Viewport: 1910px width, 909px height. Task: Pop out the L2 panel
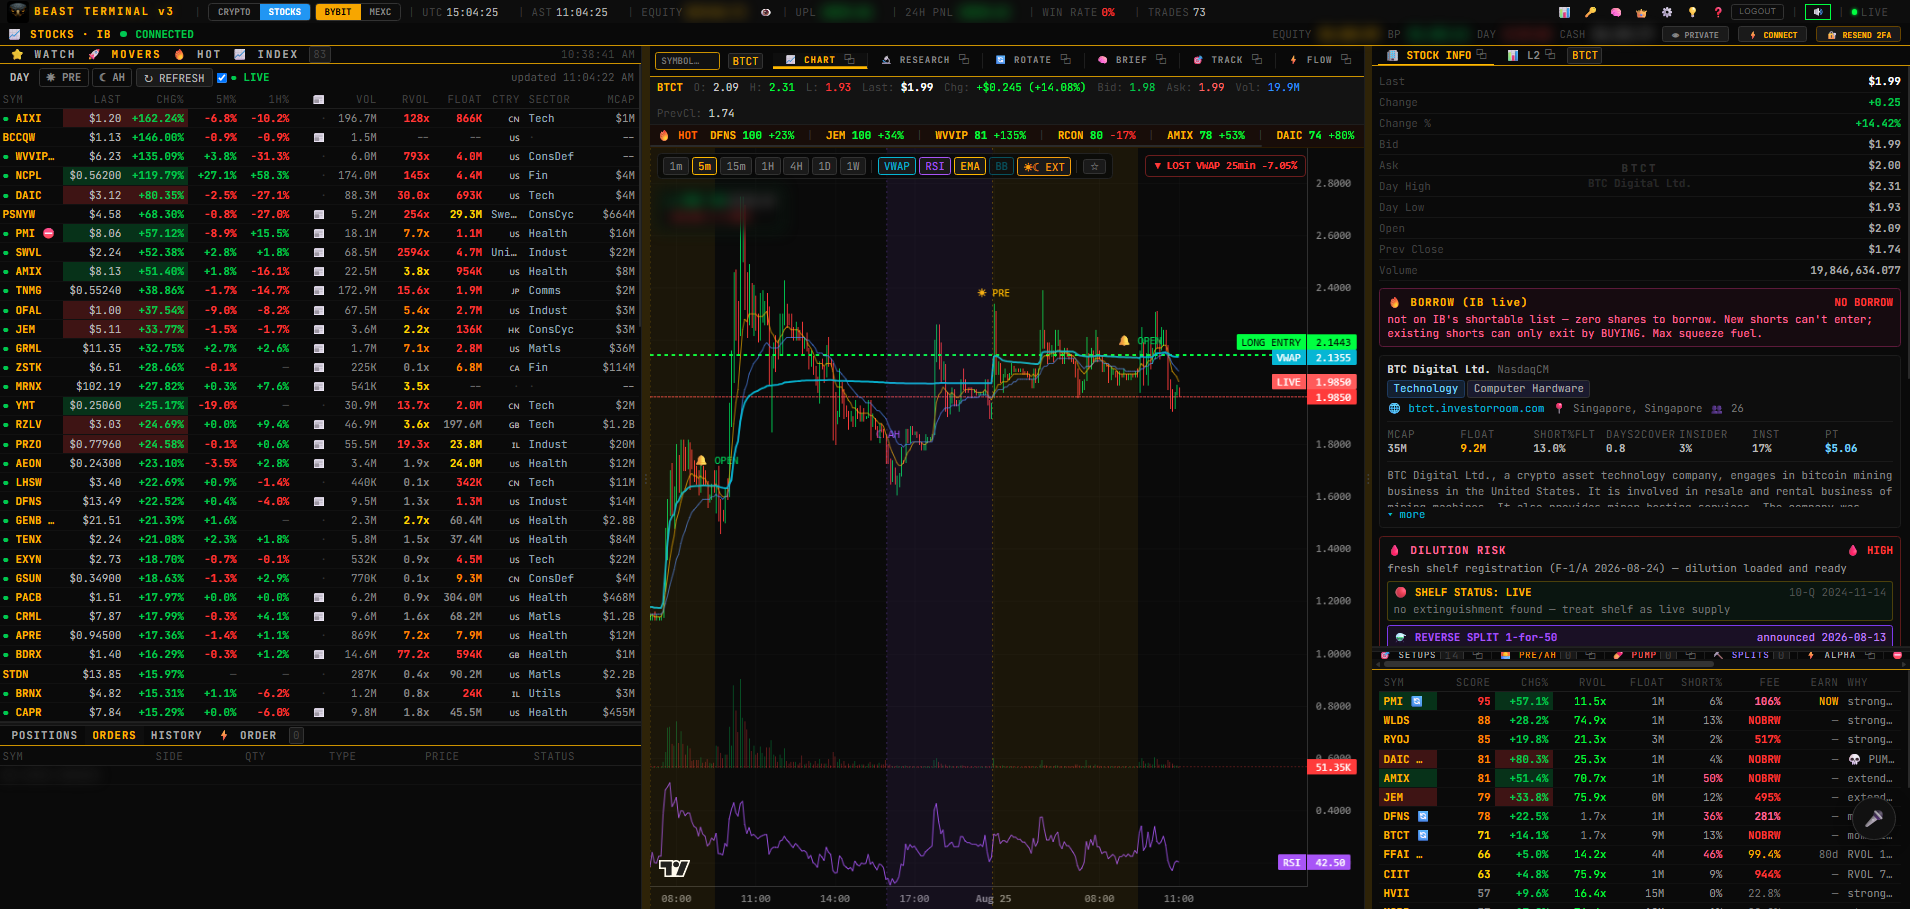coord(1550,55)
